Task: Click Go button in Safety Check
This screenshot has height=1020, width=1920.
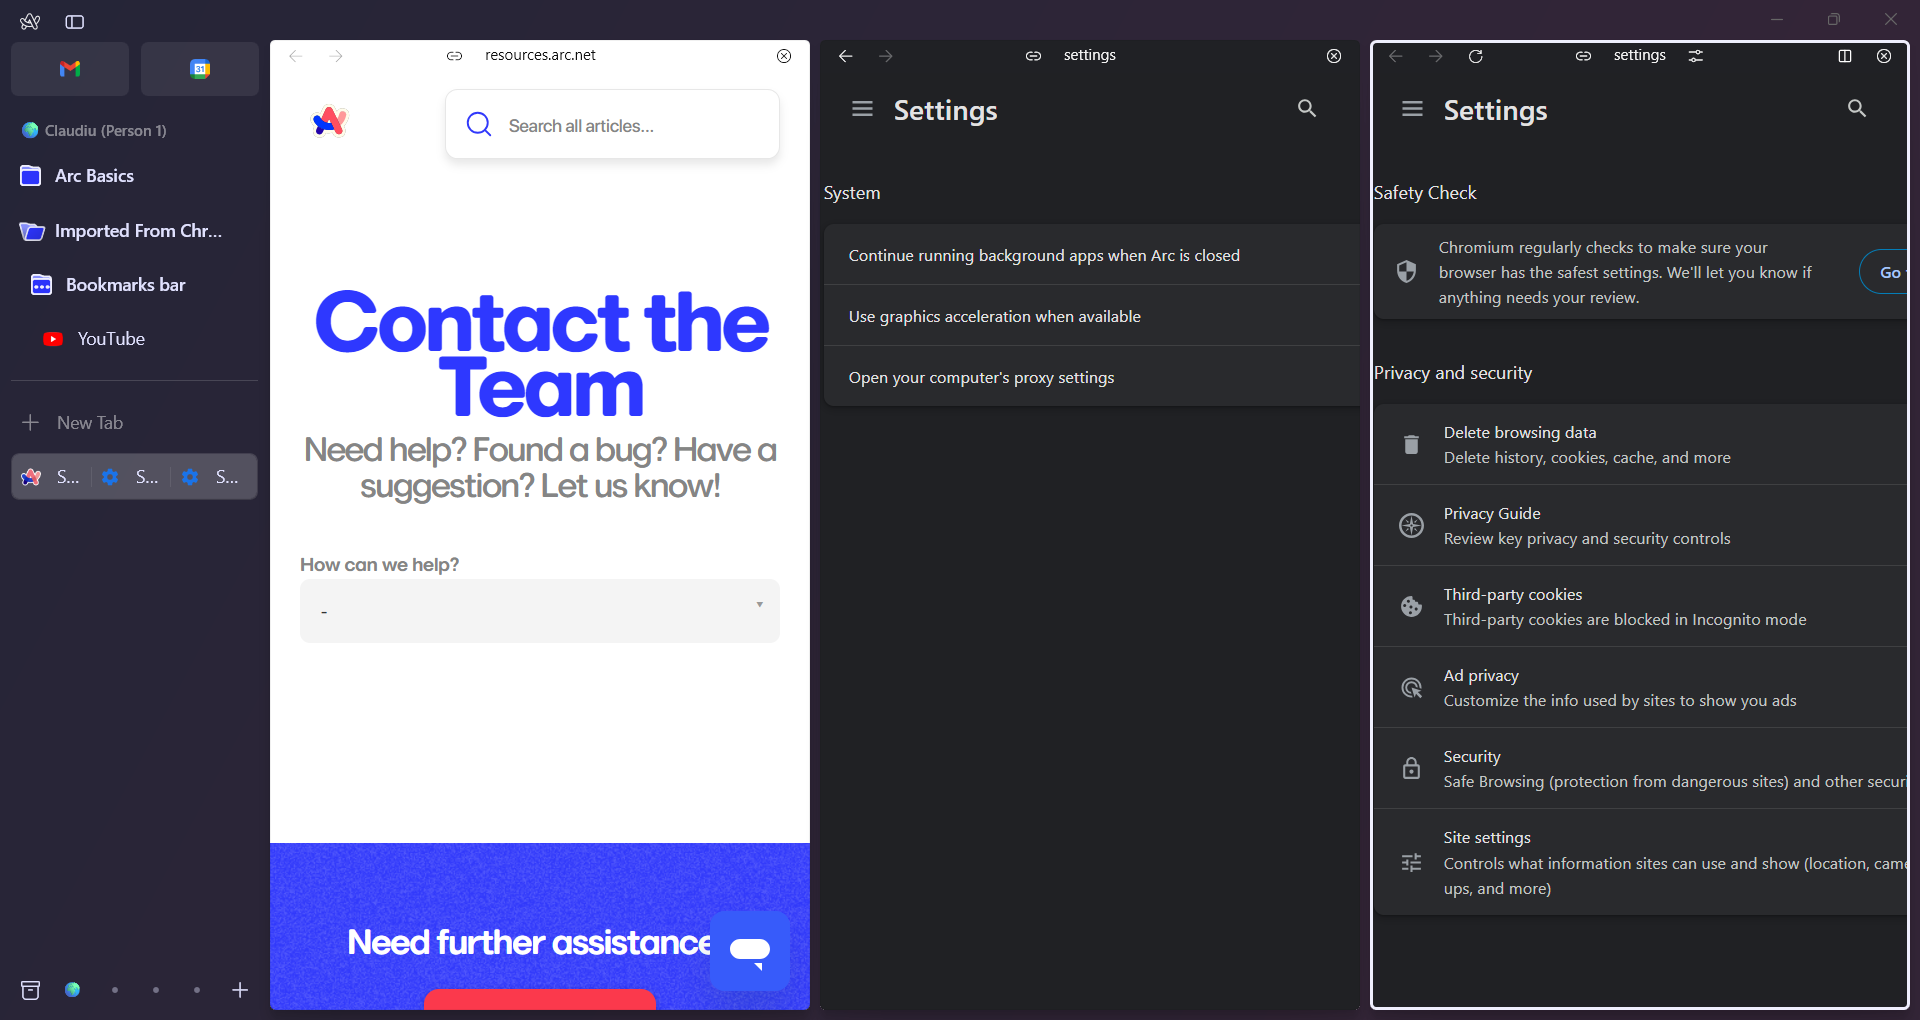Action: (x=1885, y=272)
